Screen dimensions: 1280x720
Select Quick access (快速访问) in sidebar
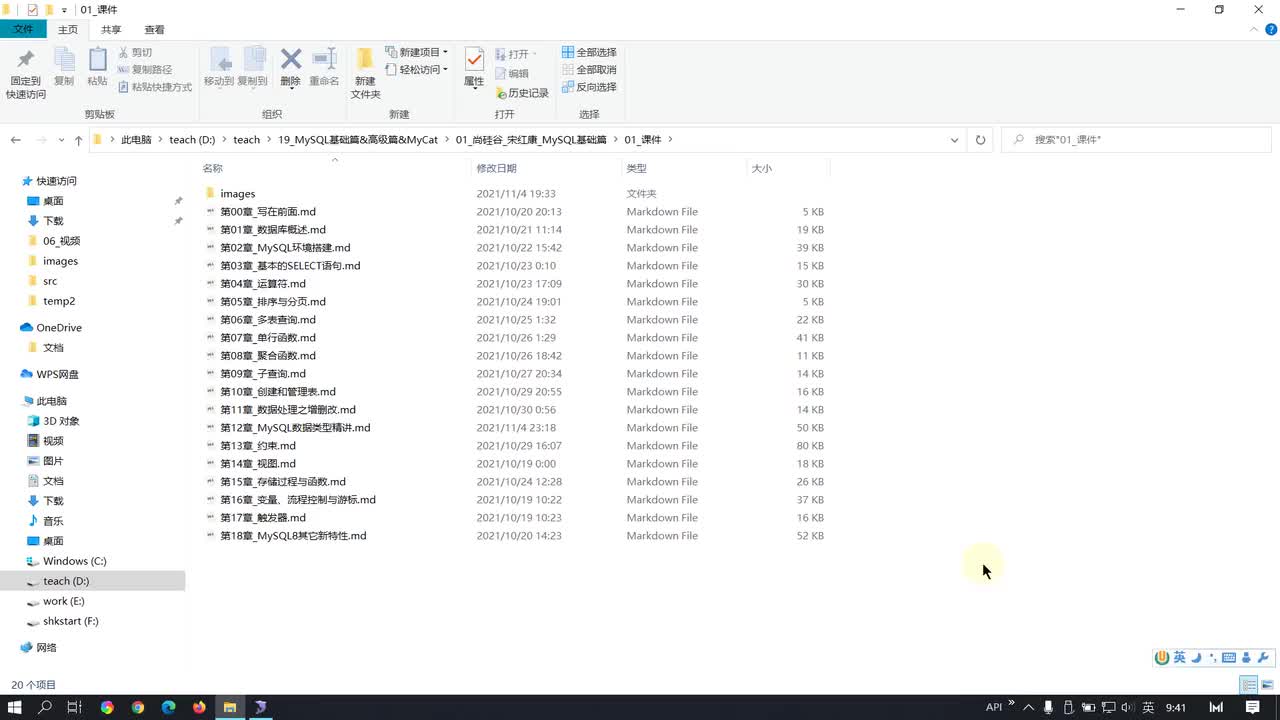56,181
